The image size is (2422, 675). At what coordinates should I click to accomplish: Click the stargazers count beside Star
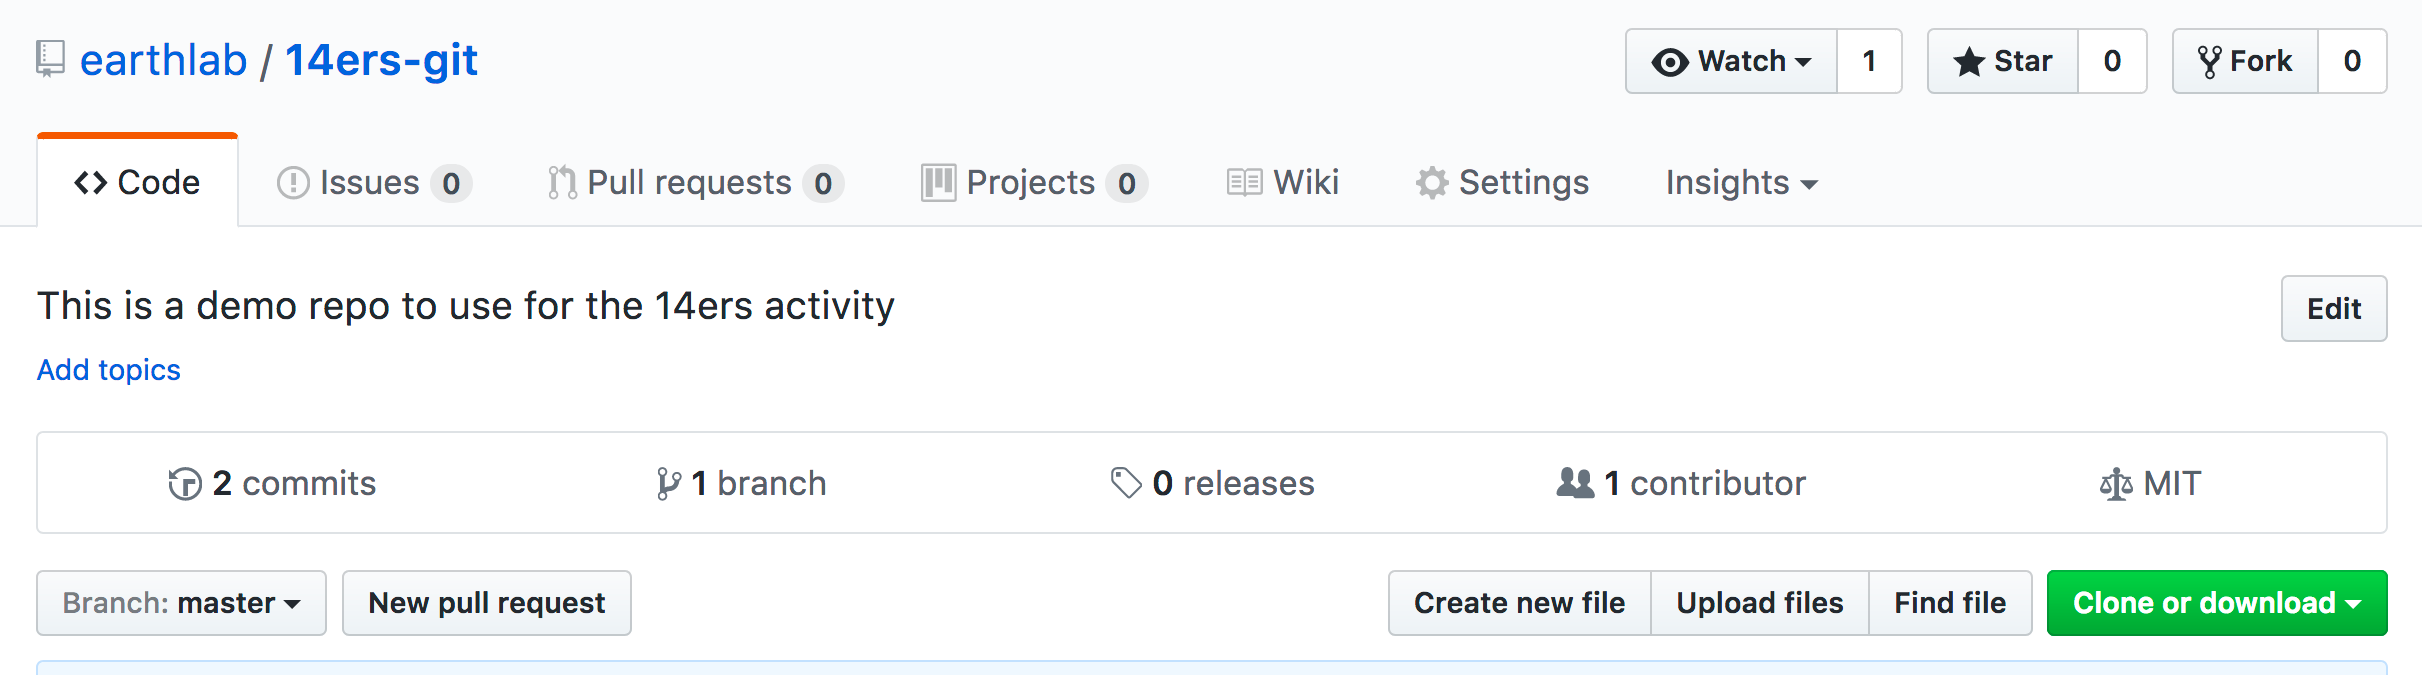[x=2112, y=61]
